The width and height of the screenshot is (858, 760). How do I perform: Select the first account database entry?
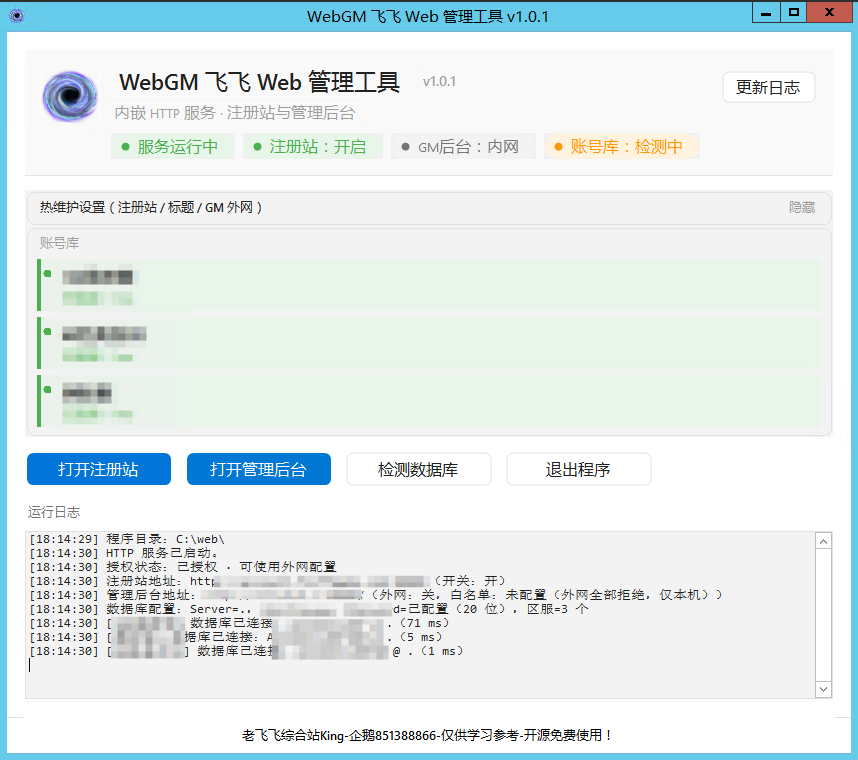click(429, 285)
